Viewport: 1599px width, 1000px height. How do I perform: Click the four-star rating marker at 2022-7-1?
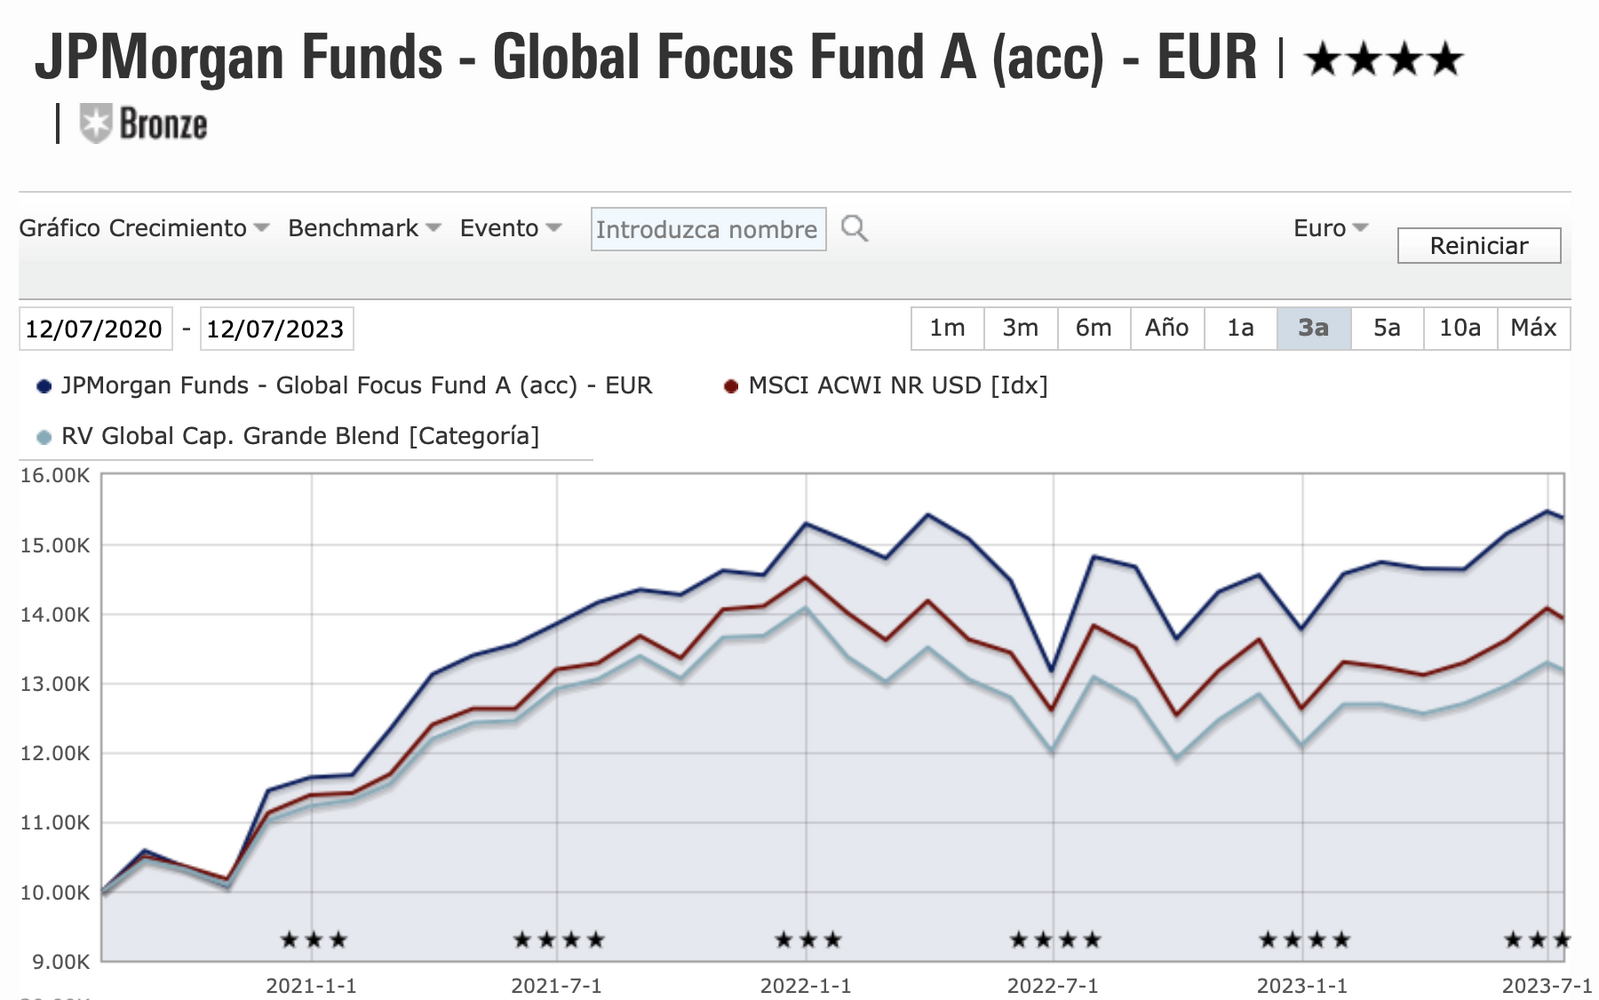[x=1055, y=940]
